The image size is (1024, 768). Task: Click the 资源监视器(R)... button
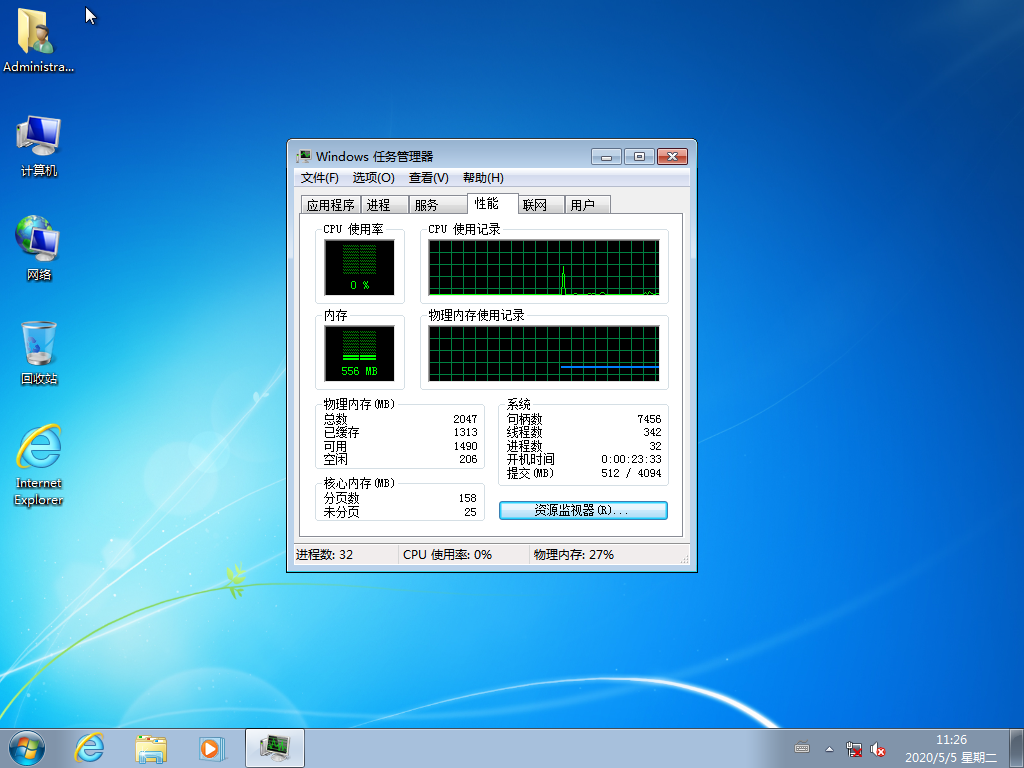(583, 511)
